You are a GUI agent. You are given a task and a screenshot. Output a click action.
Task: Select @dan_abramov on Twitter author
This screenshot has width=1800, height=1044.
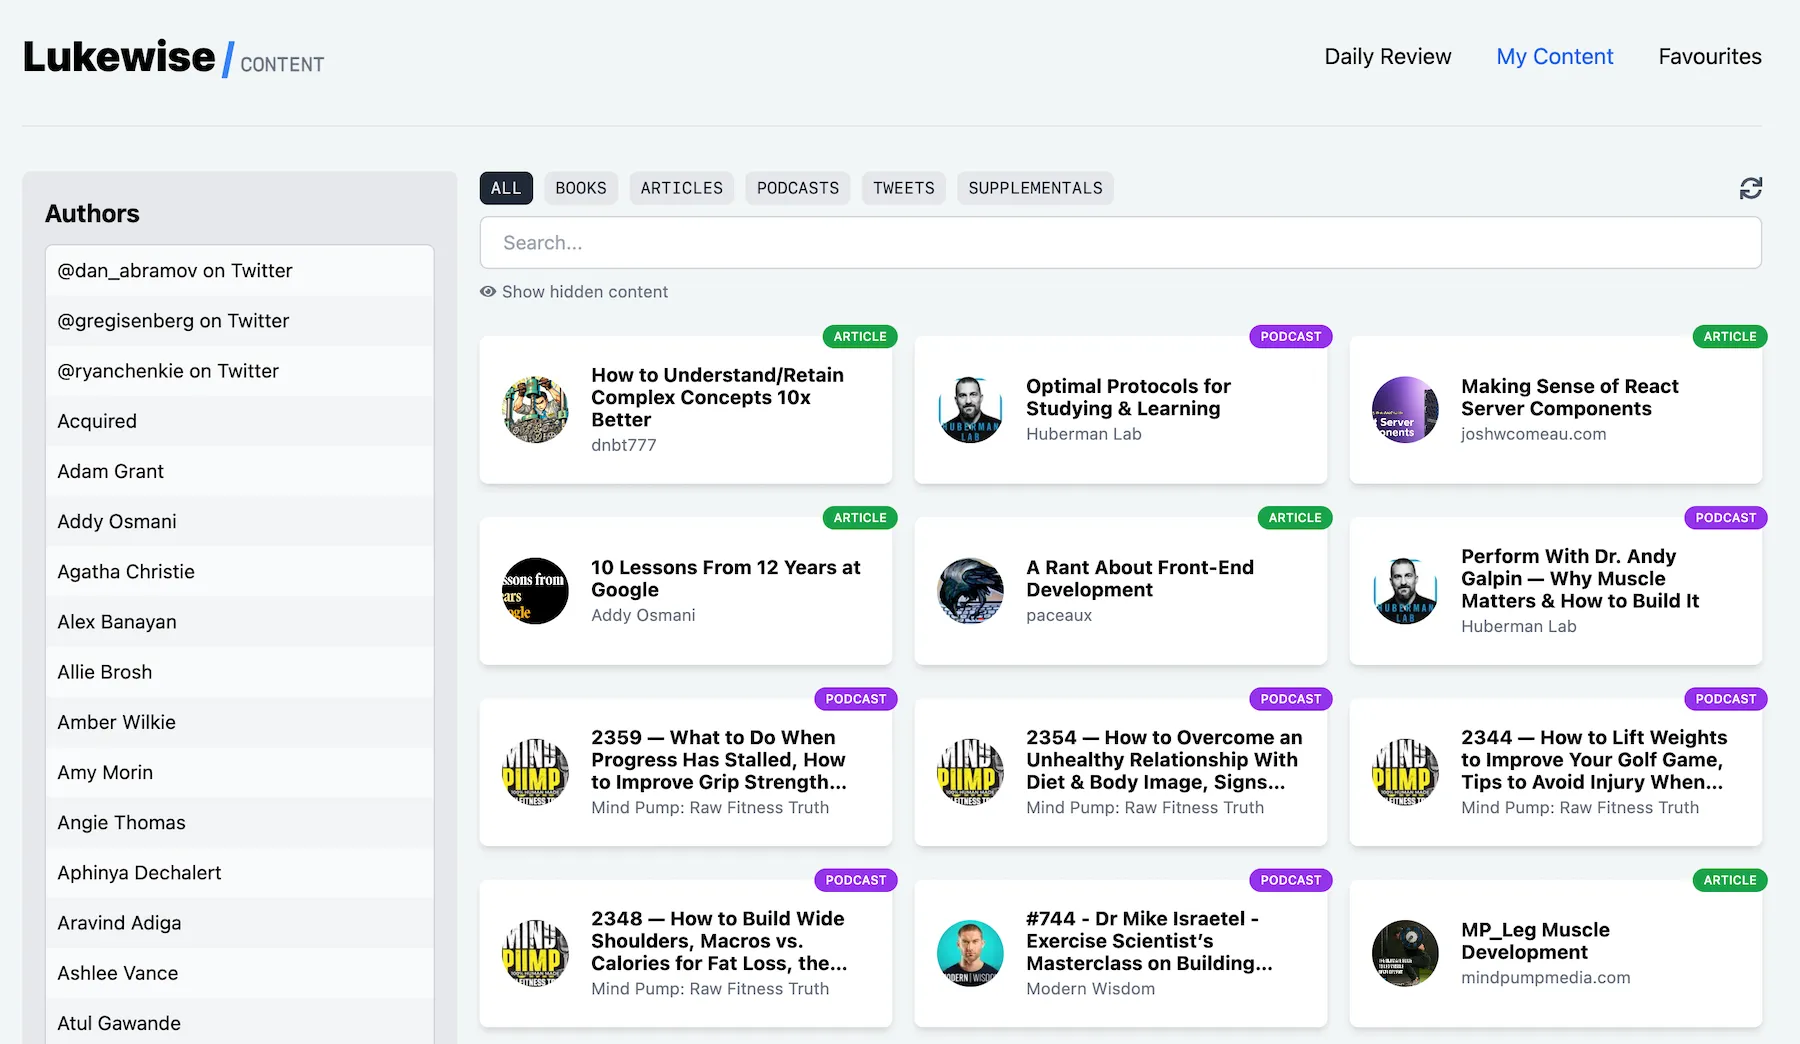point(239,271)
